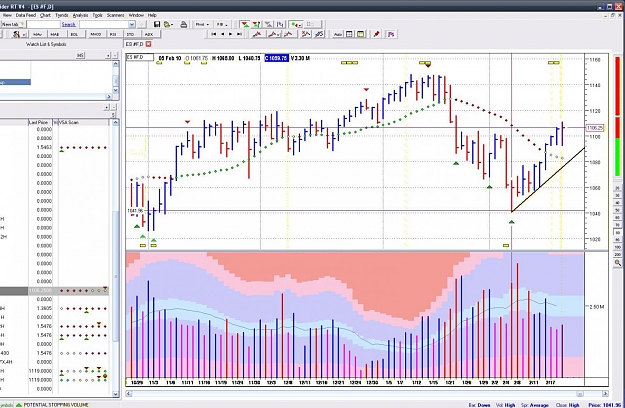
Task: Click the purple Ps toolbar icon
Action: click(x=391, y=35)
